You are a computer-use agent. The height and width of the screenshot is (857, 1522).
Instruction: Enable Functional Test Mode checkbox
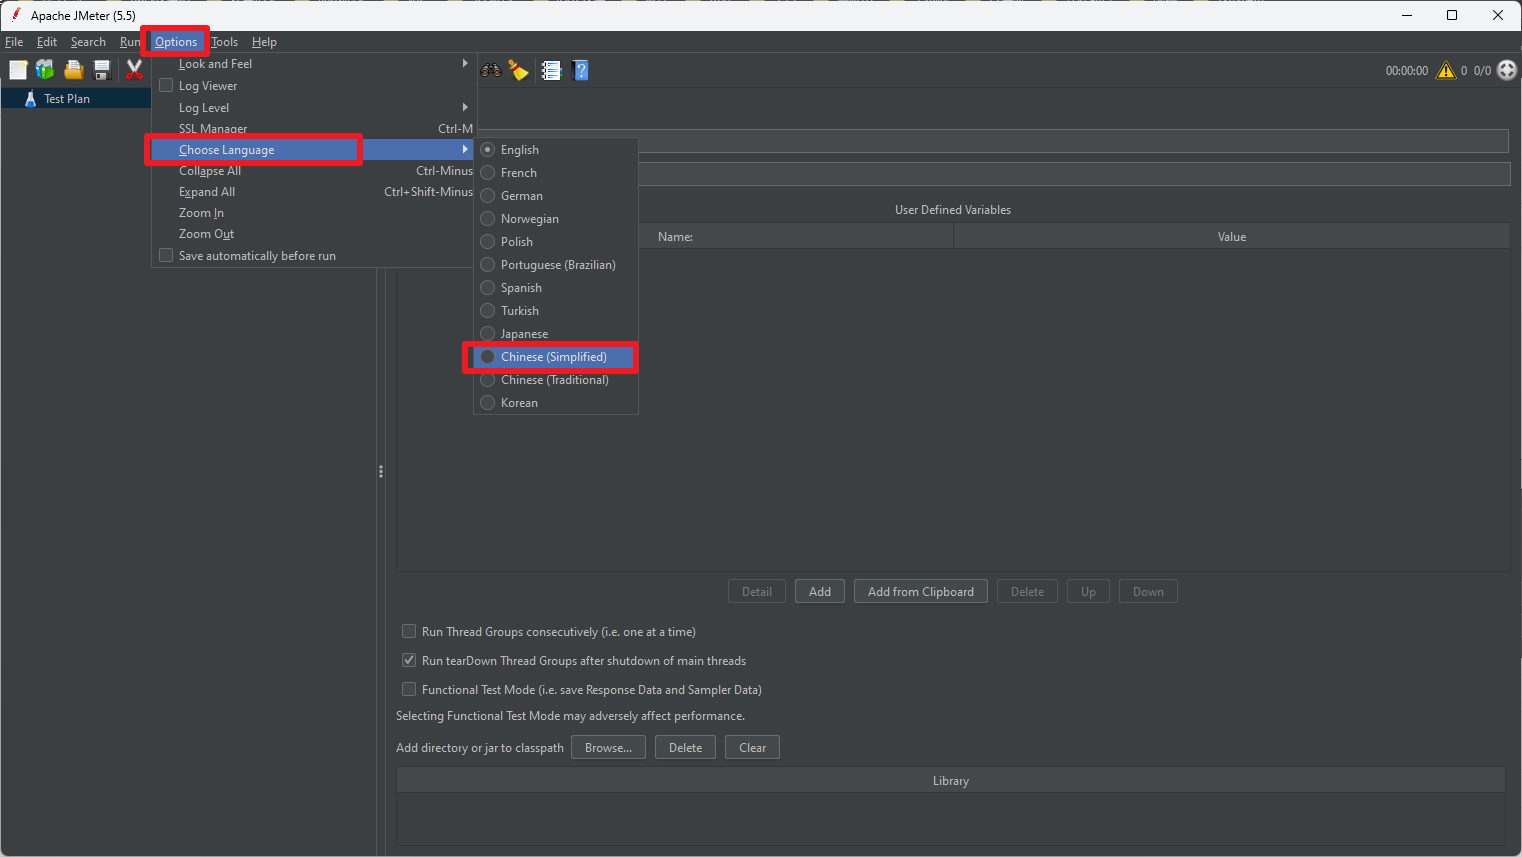coord(409,690)
